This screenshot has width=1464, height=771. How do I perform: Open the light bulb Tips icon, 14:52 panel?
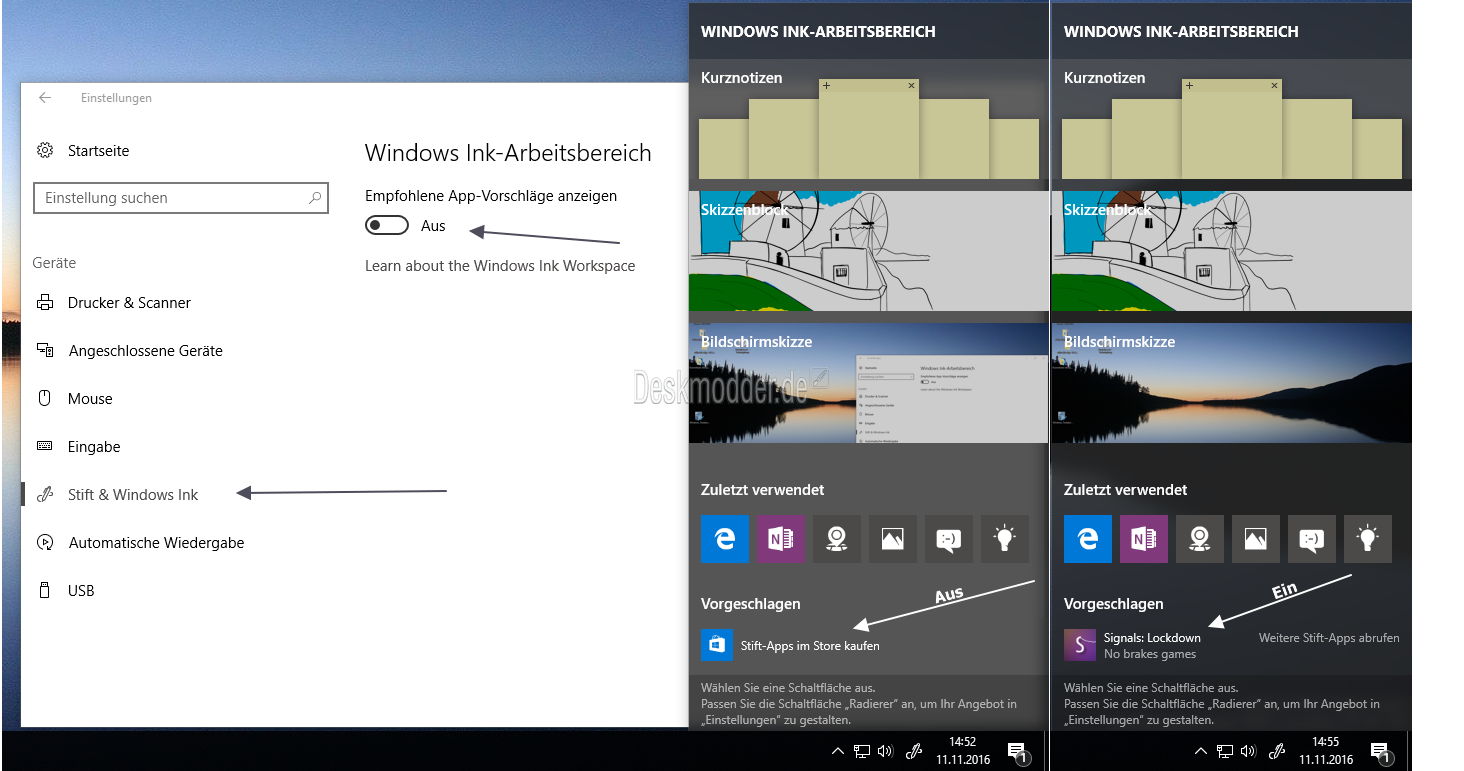pyautogui.click(x=1005, y=539)
